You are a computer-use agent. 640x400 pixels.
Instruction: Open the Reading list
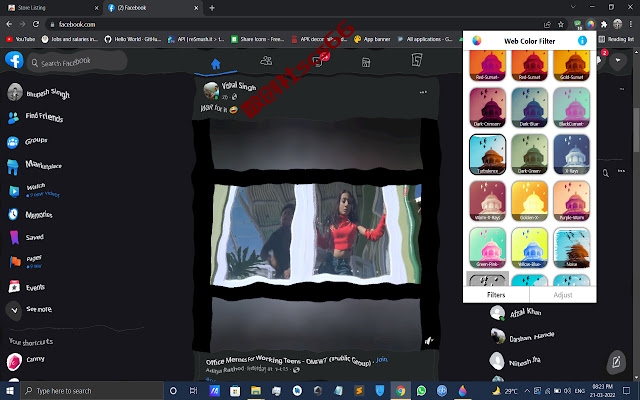click(x=616, y=39)
